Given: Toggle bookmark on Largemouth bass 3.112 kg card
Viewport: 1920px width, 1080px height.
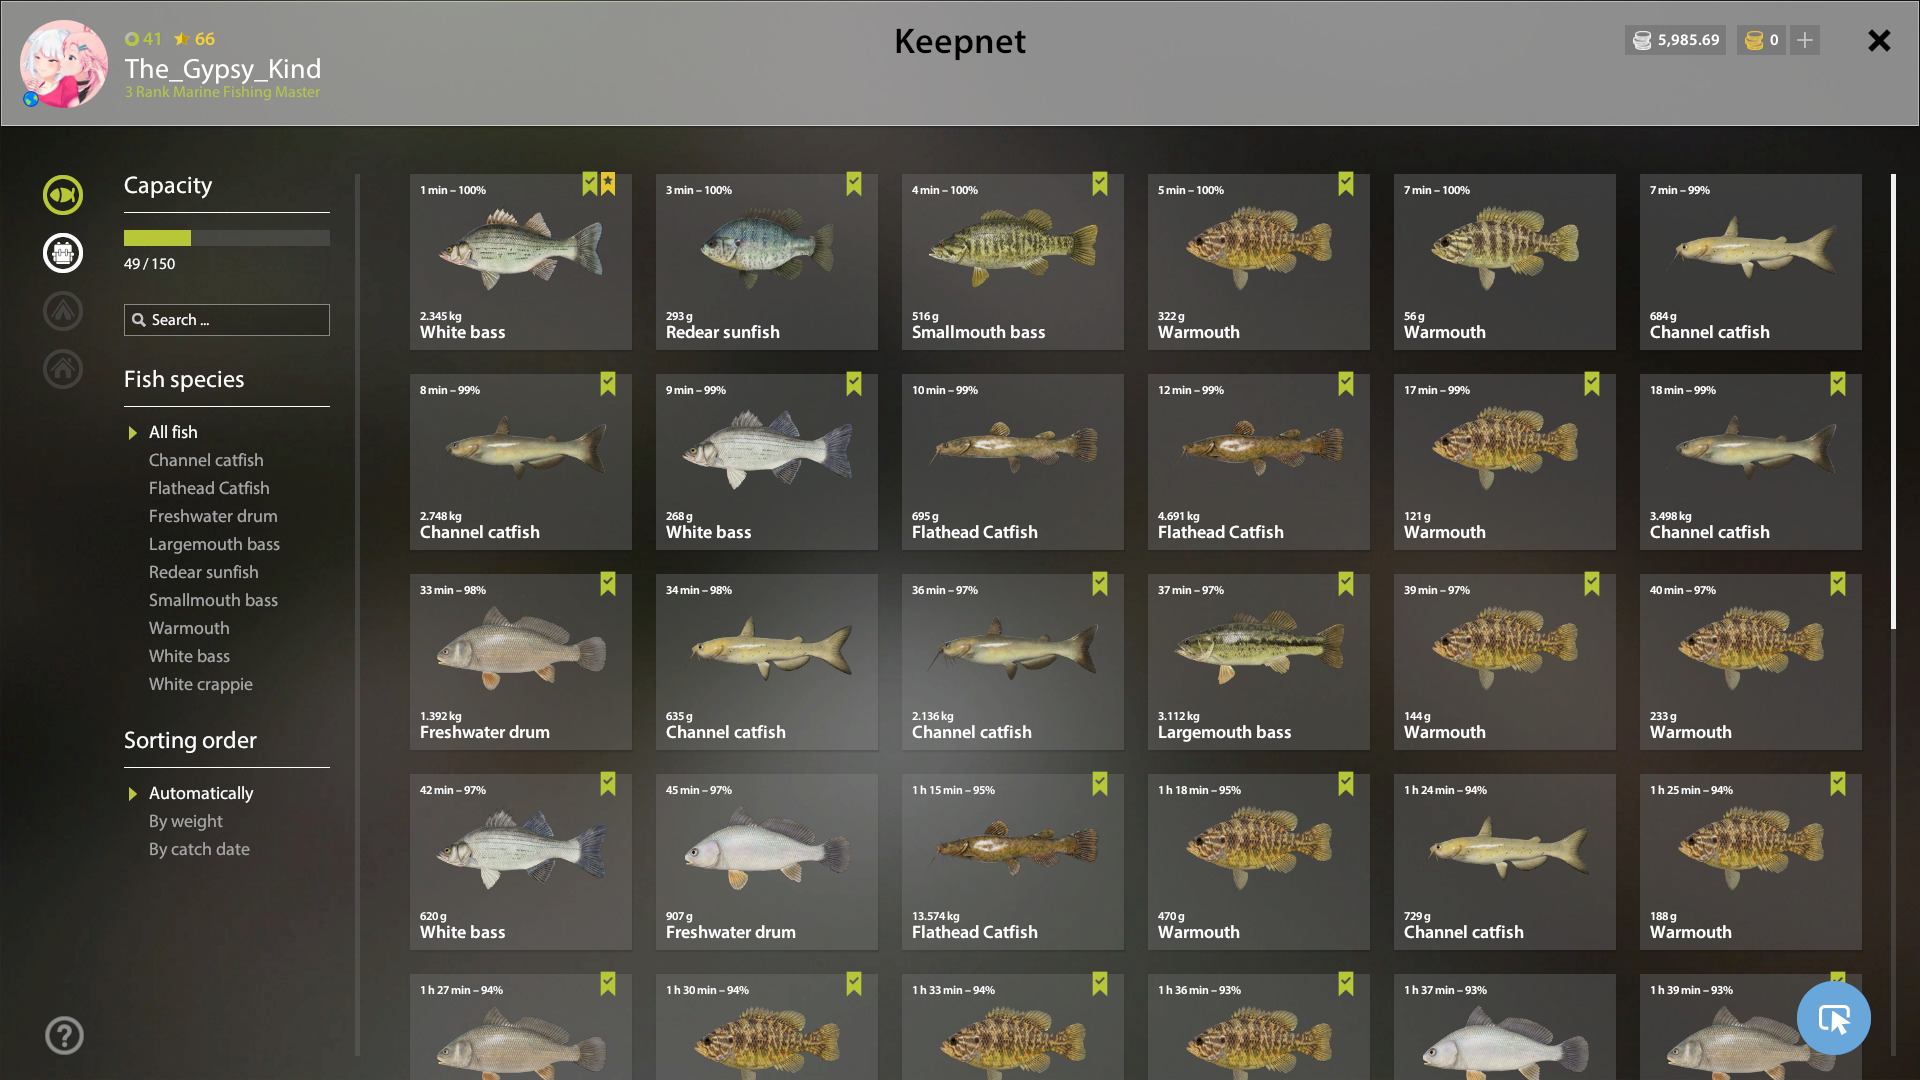Looking at the screenshot, I should click(x=1346, y=584).
